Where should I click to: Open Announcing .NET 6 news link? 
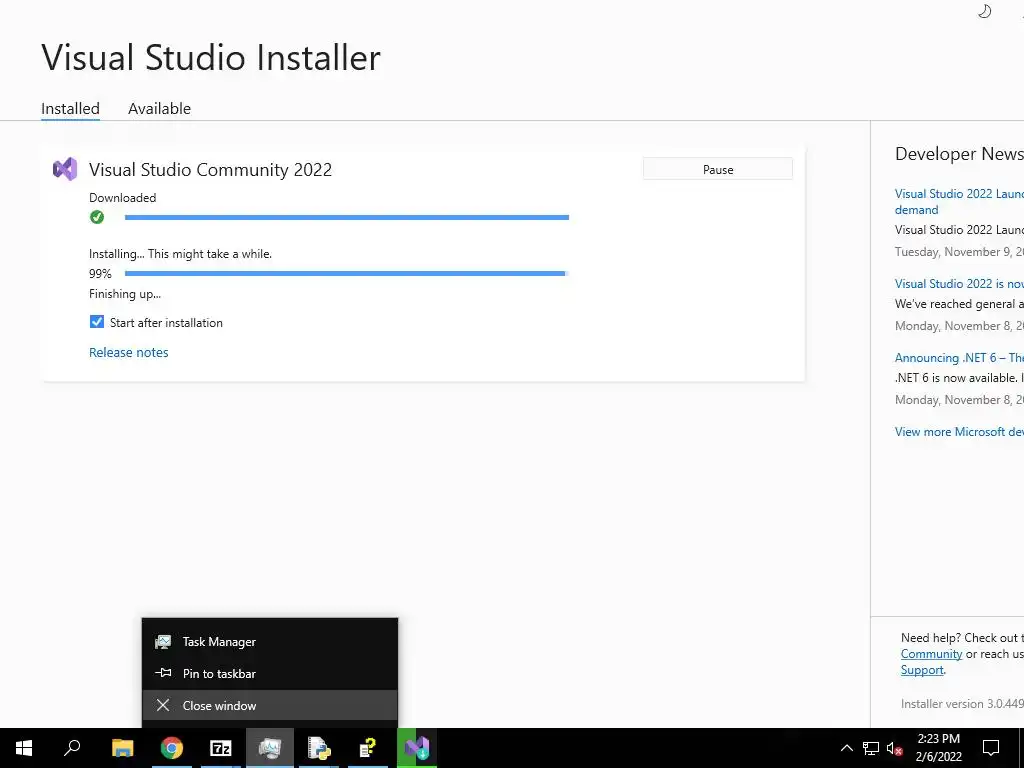click(x=959, y=357)
